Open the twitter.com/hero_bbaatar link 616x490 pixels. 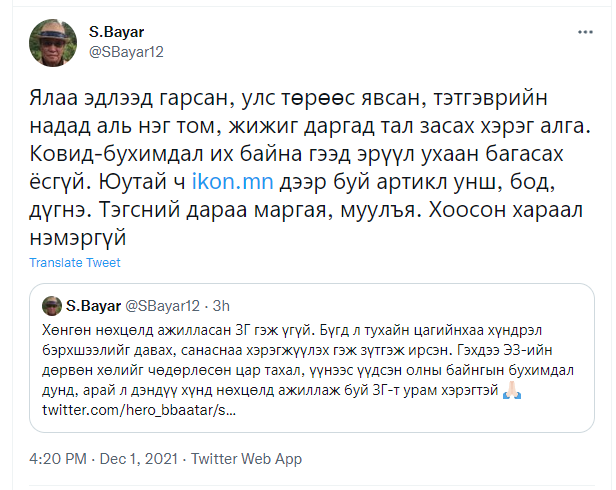(140, 411)
